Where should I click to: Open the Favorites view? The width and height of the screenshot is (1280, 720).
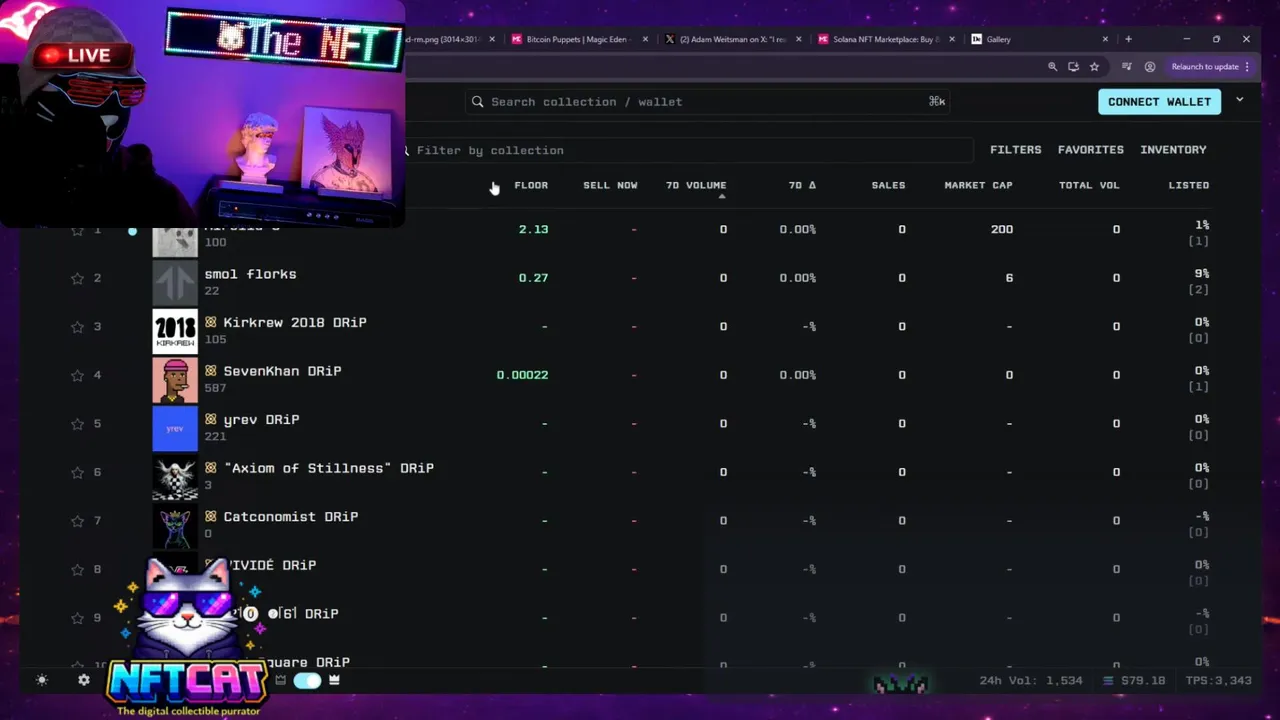click(x=1091, y=150)
